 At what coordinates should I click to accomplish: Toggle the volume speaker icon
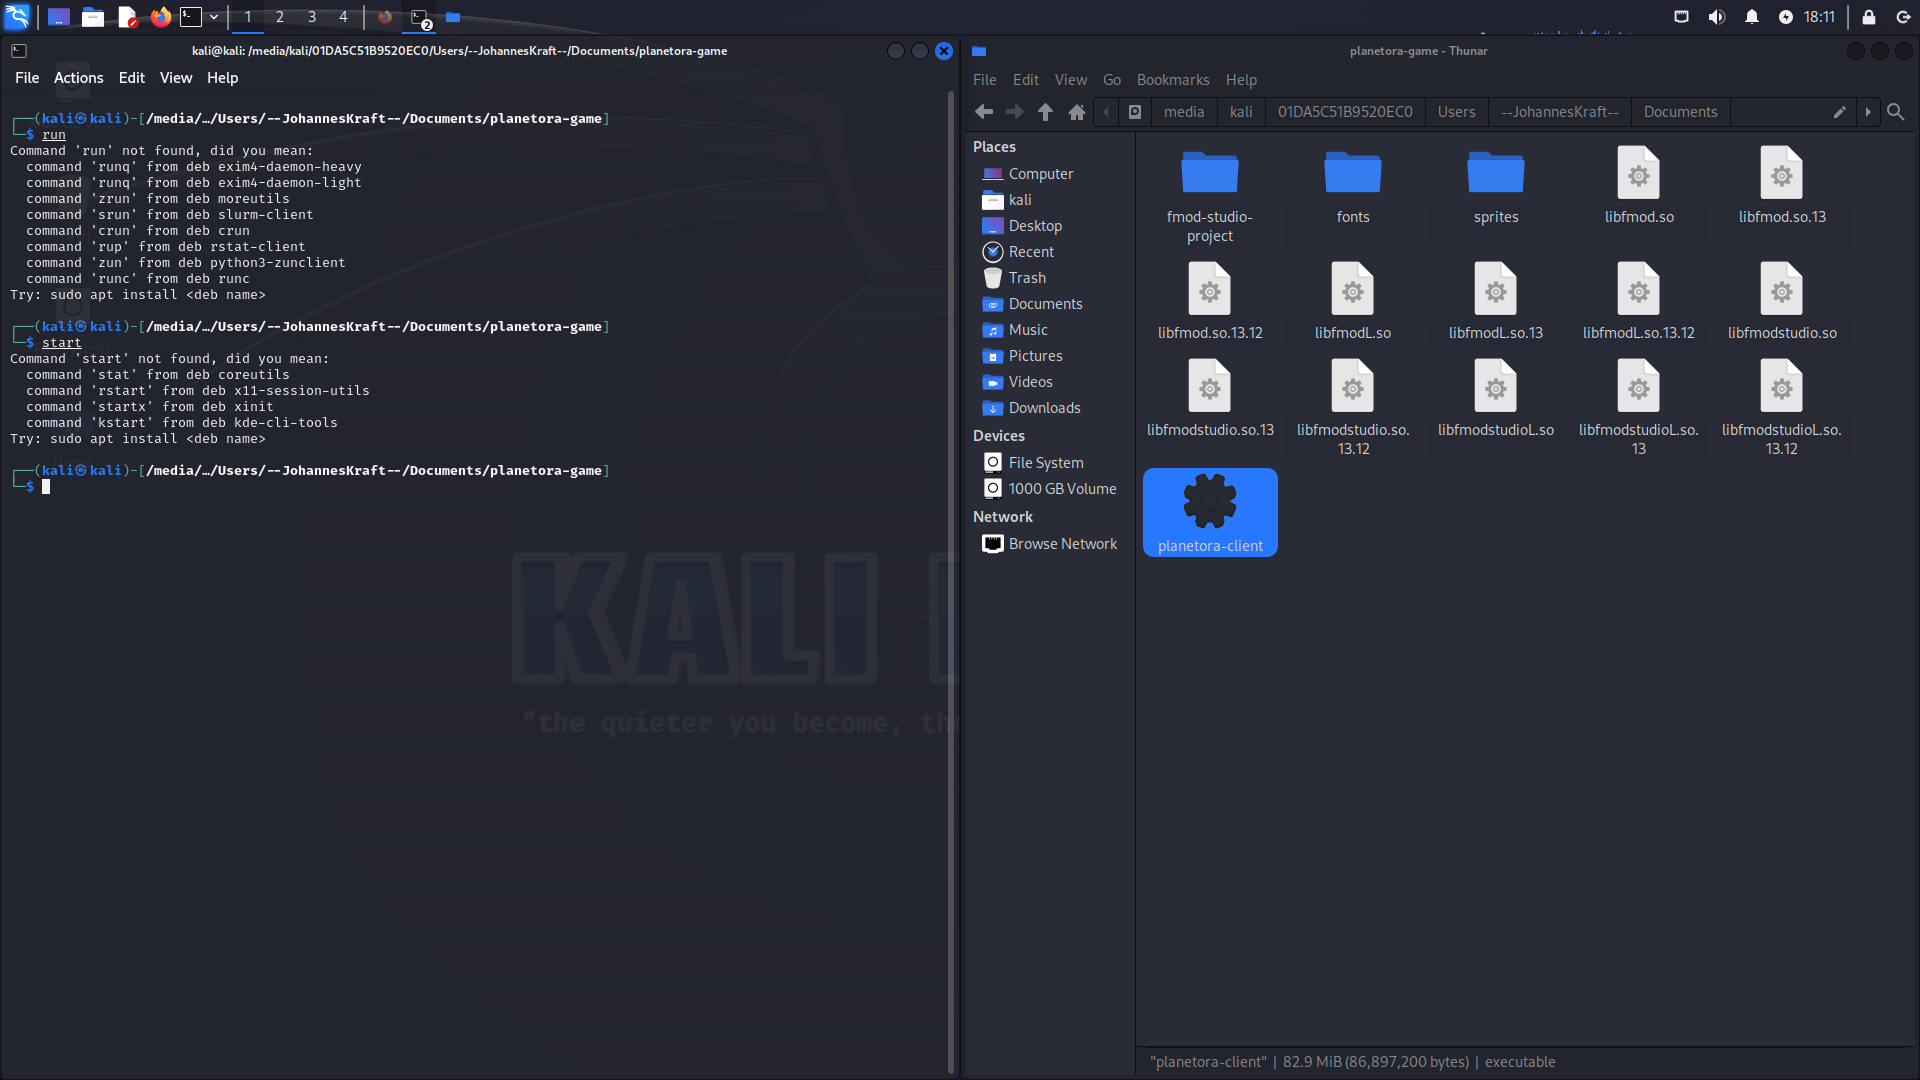pyautogui.click(x=1716, y=17)
